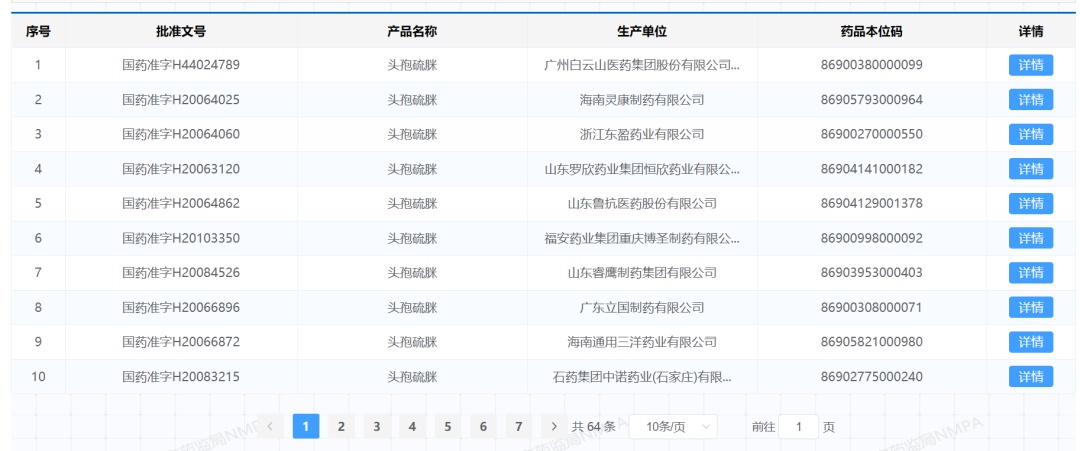The image size is (1080, 451).
Task: Select cell 国药准字H20066872
Action: [181, 342]
